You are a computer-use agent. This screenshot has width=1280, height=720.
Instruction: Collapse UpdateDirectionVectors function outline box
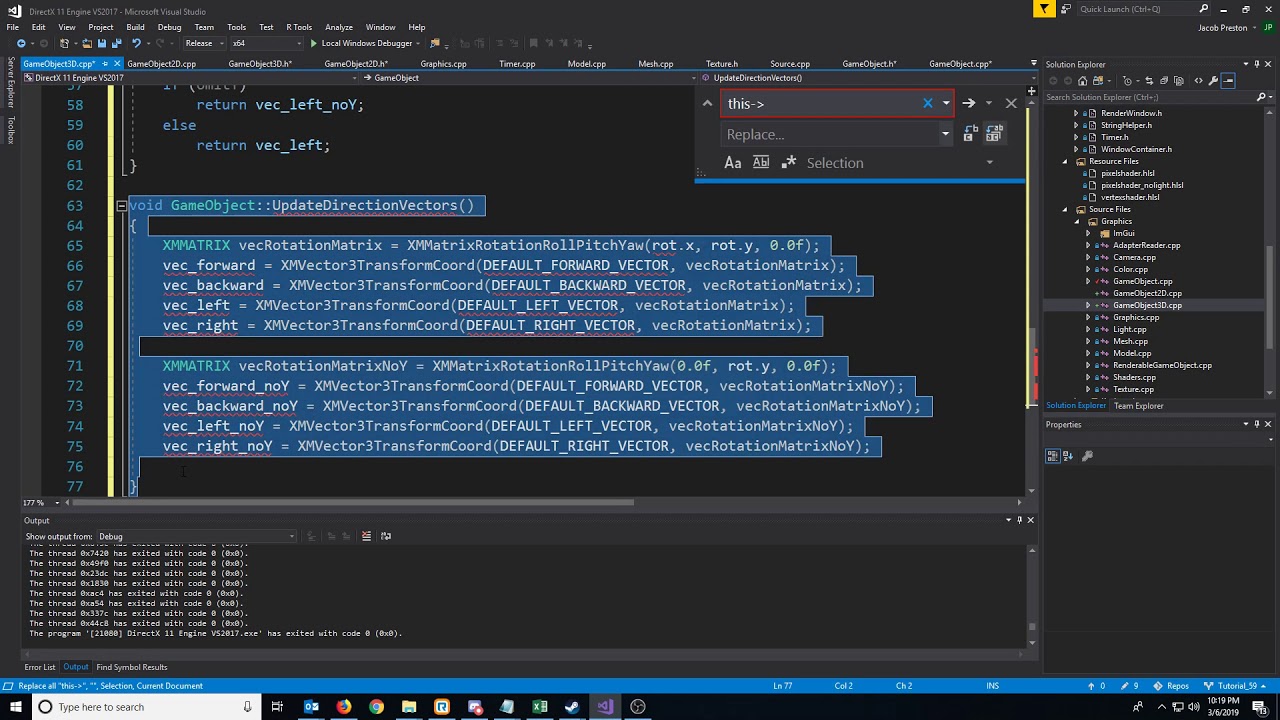point(121,206)
